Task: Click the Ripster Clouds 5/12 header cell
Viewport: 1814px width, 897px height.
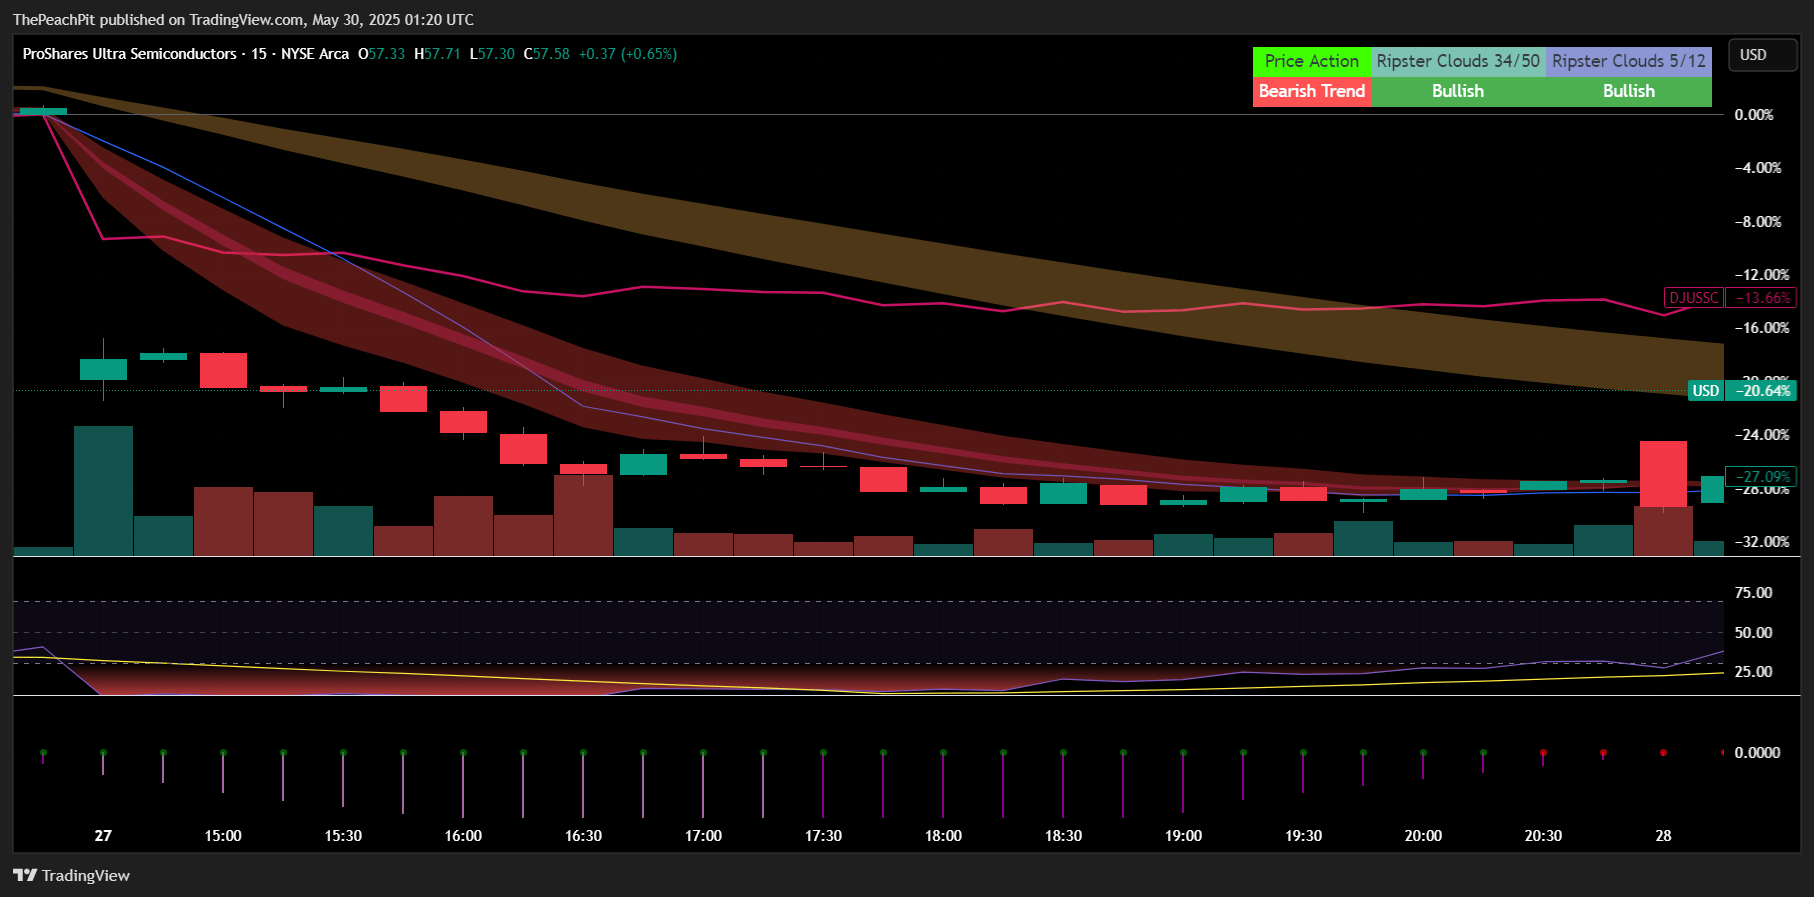Action: (x=1629, y=61)
